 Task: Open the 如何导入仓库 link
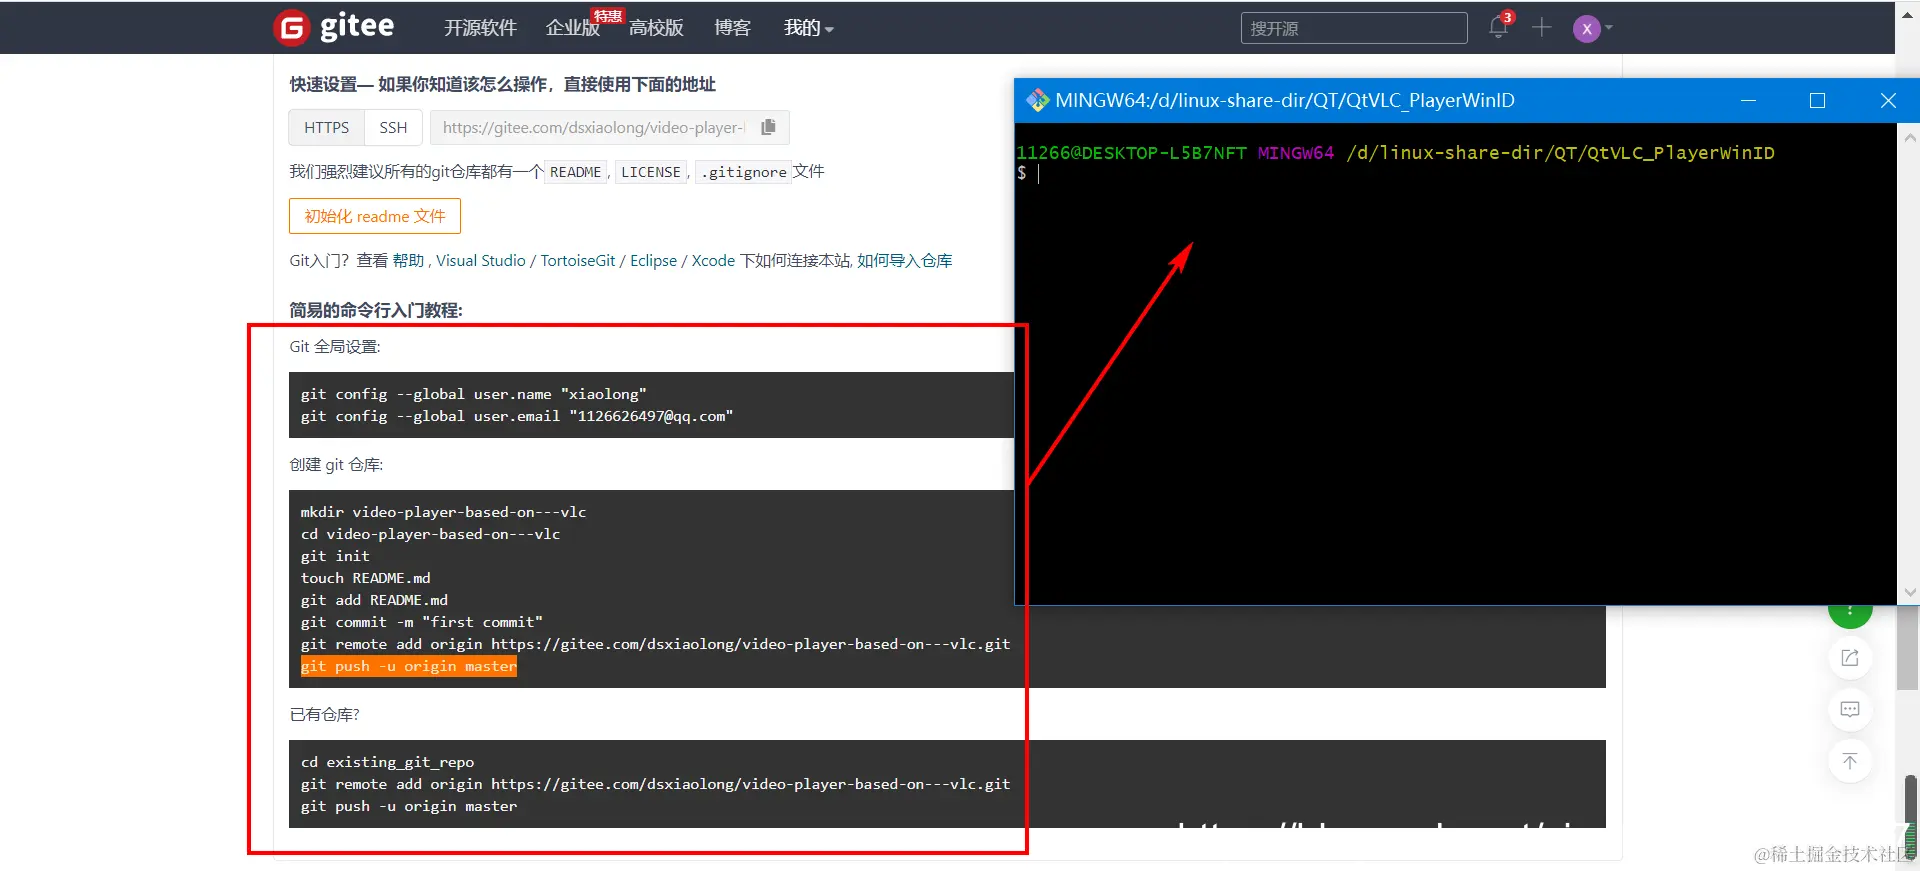904,260
